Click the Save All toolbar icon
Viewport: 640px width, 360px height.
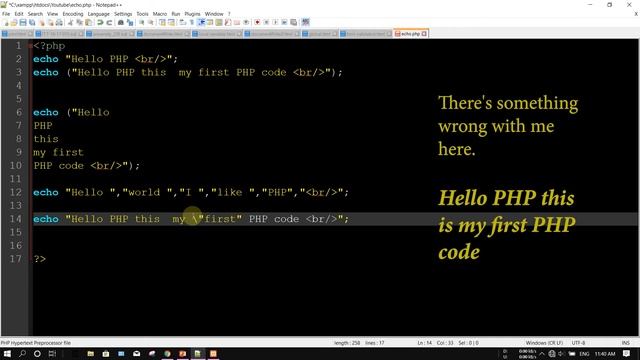click(32, 22)
